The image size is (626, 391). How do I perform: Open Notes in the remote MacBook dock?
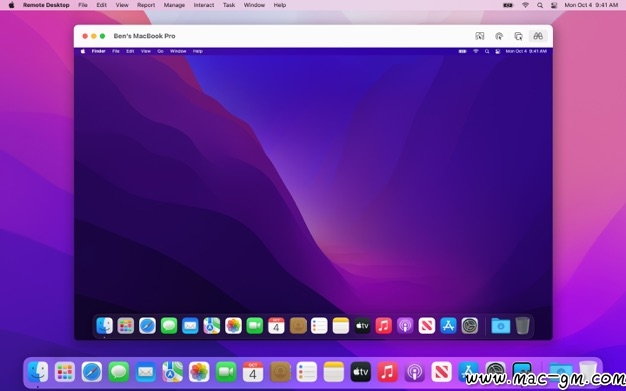(x=341, y=326)
